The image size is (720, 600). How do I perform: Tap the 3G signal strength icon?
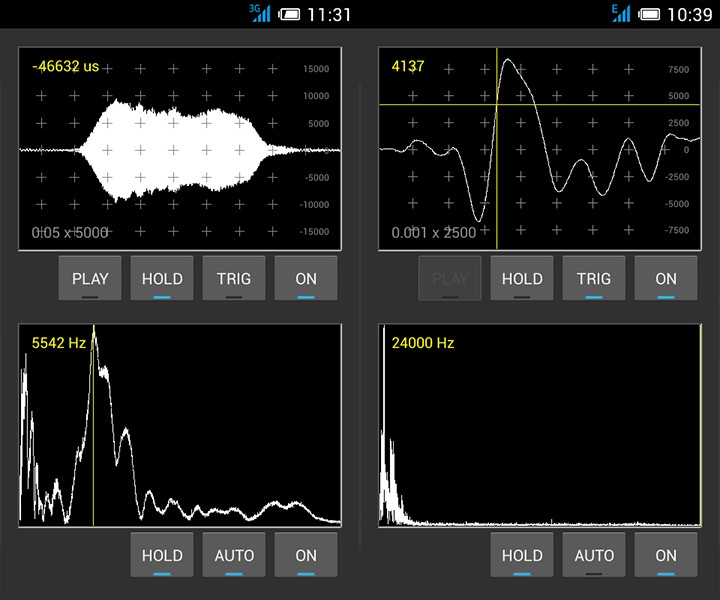click(x=261, y=13)
